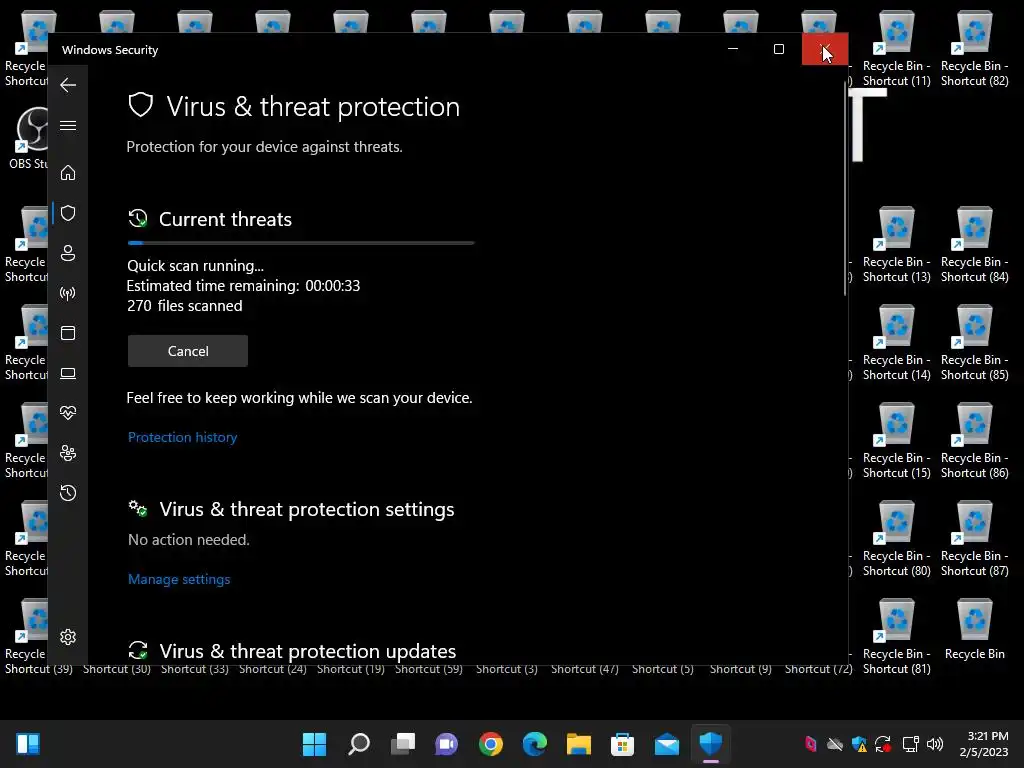The image size is (1024, 768).
Task: Open Microsoft Store from taskbar
Action: pyautogui.click(x=622, y=744)
